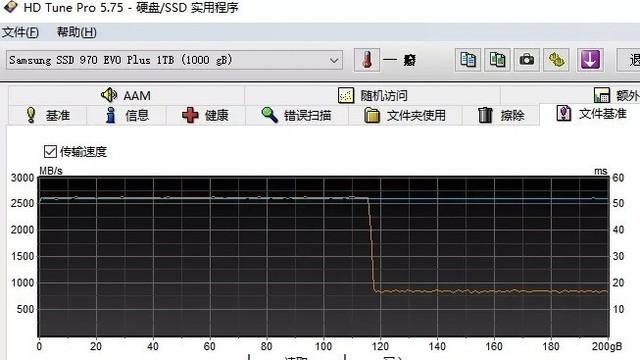Screen dimensions: 640x360
Task: Switch to the AAM tab
Action: [127, 96]
